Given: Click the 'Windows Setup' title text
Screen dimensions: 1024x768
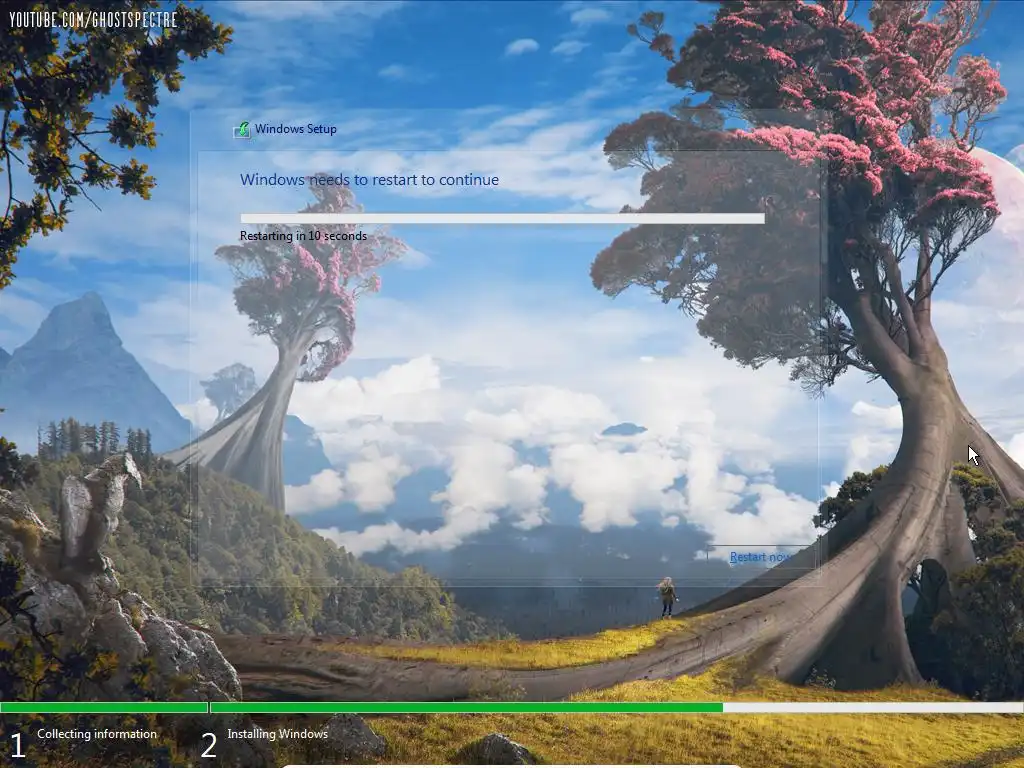Looking at the screenshot, I should tap(296, 129).
